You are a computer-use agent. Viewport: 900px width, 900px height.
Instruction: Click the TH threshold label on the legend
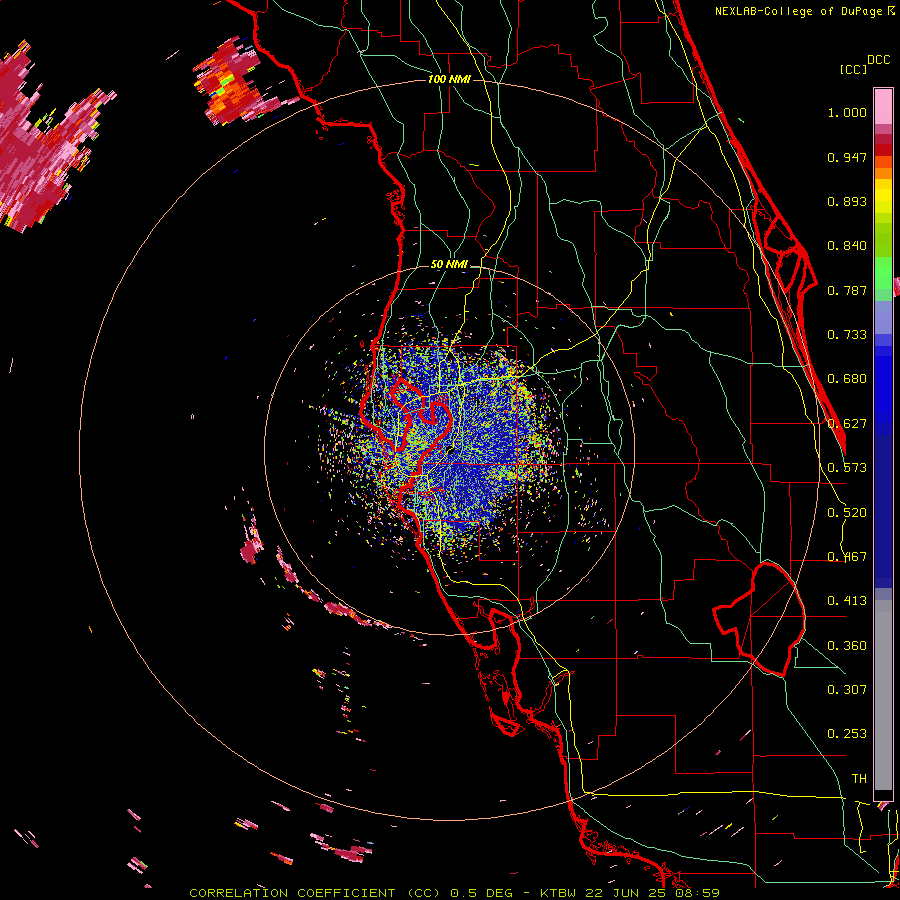859,779
